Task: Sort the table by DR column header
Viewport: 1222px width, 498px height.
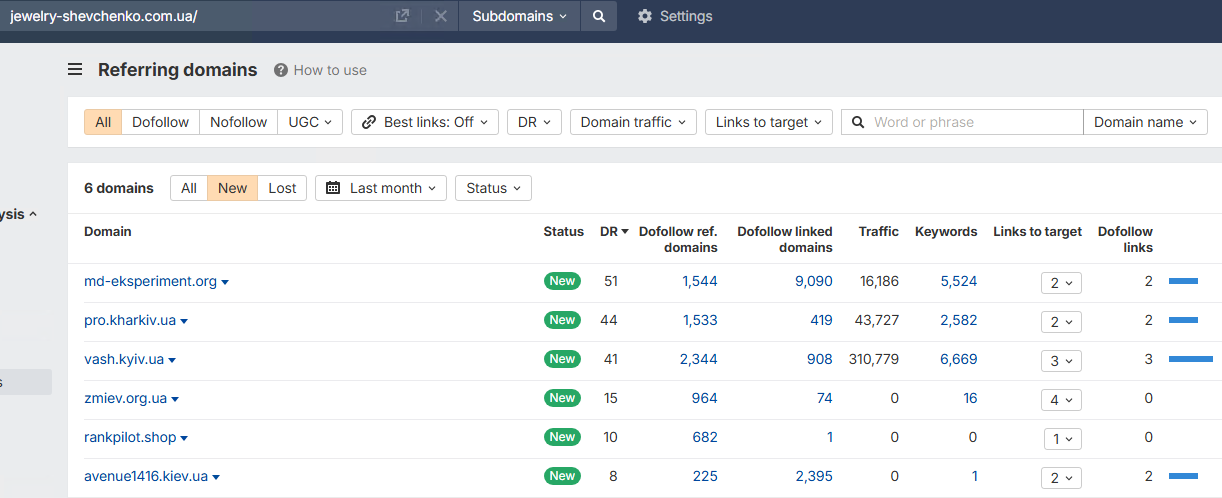Action: [x=613, y=231]
